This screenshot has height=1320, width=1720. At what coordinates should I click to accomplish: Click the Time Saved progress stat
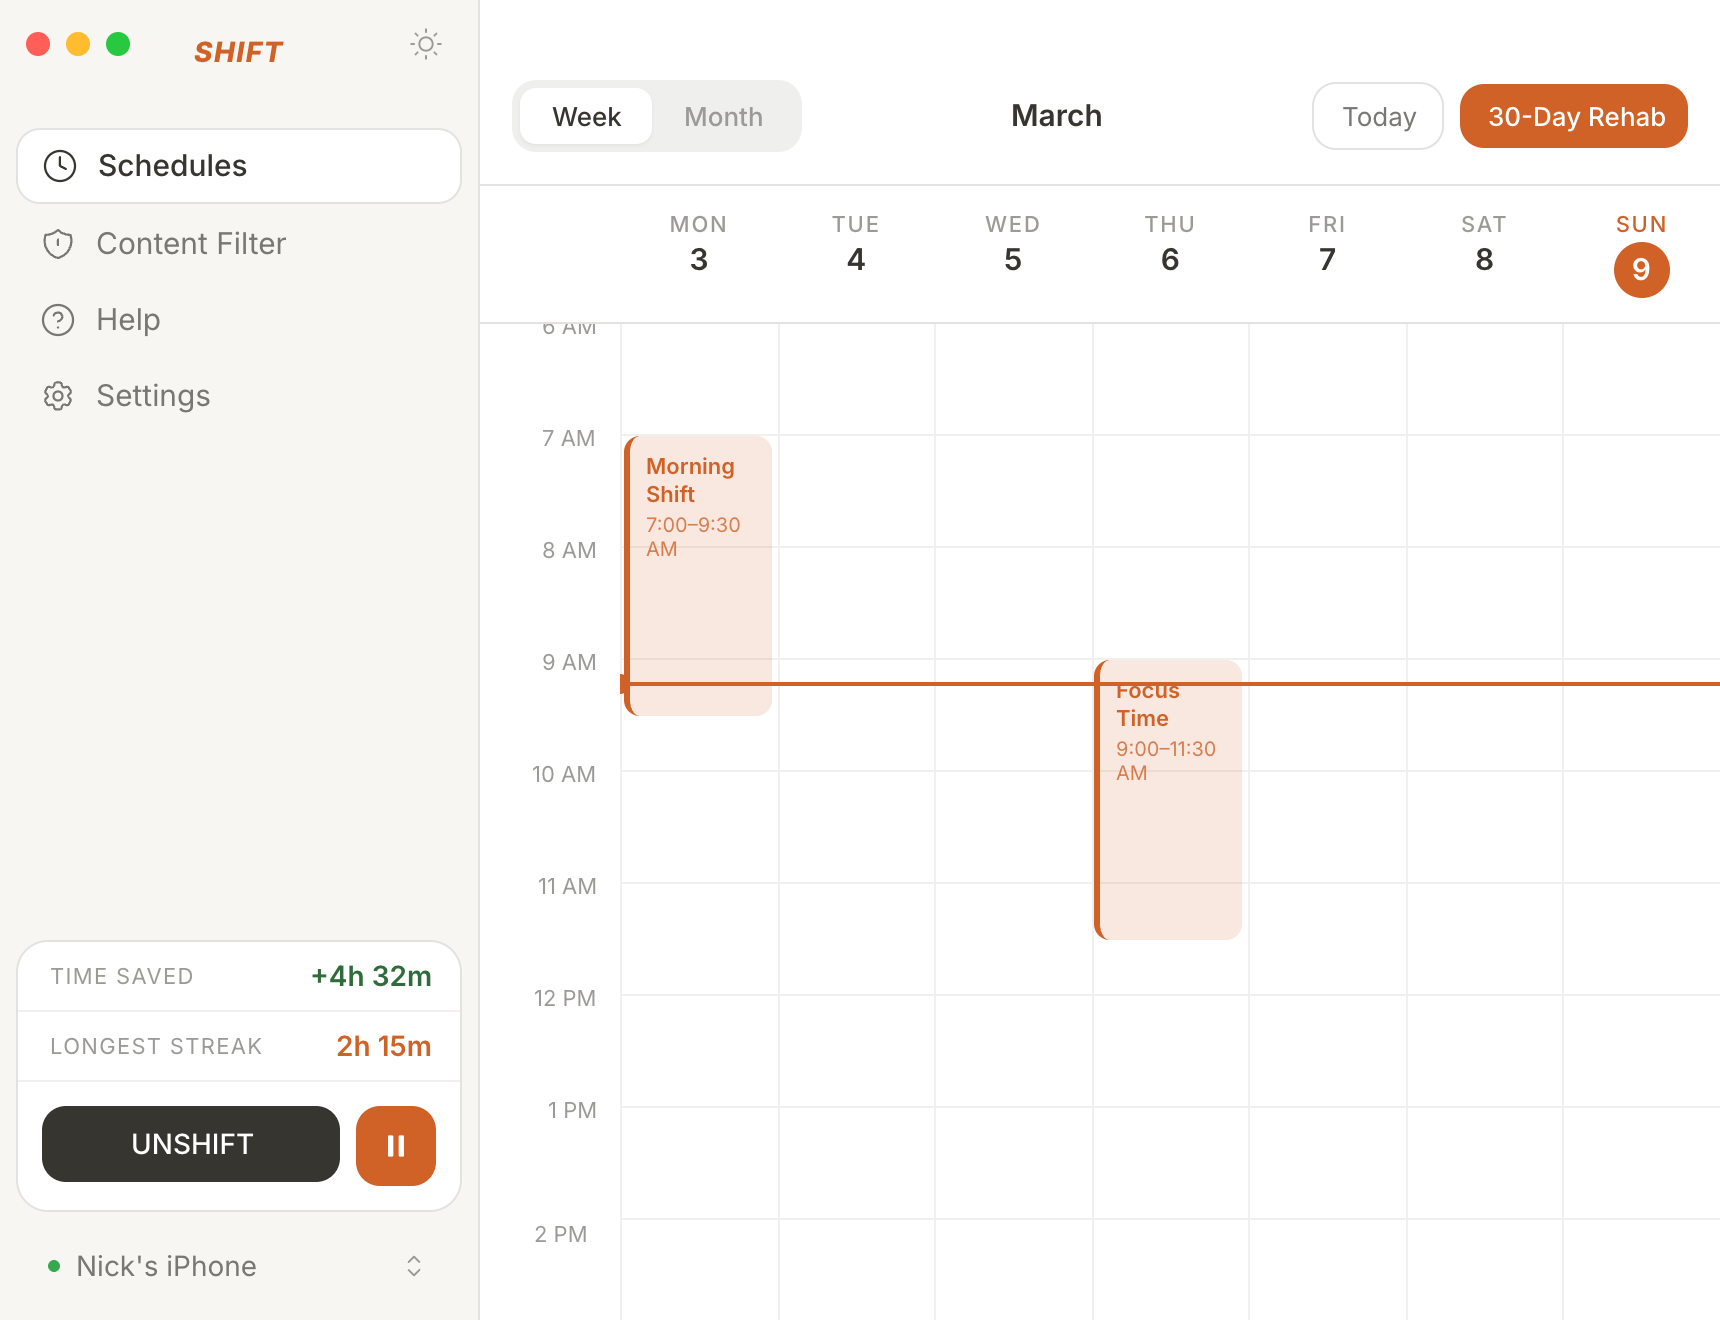pos(238,976)
